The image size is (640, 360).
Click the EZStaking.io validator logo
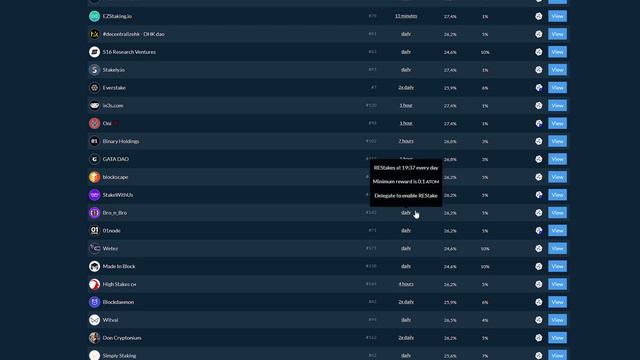pos(94,16)
